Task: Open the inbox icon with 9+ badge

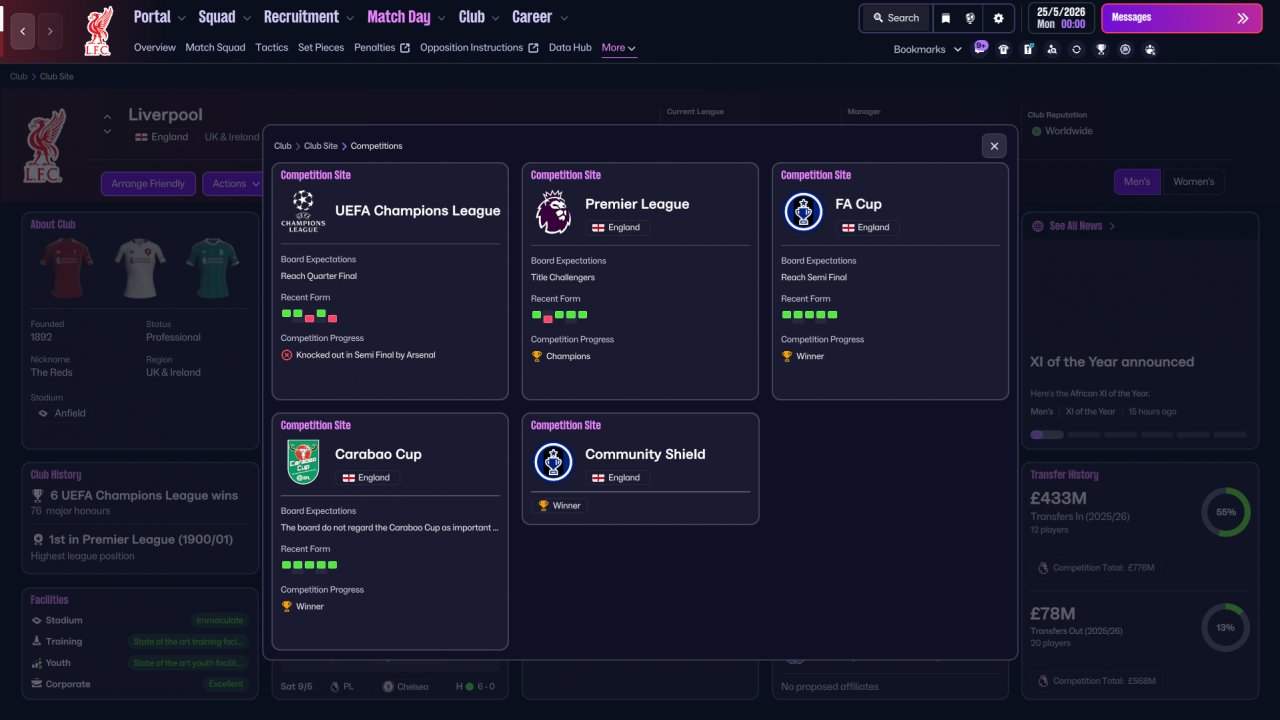Action: pos(980,48)
